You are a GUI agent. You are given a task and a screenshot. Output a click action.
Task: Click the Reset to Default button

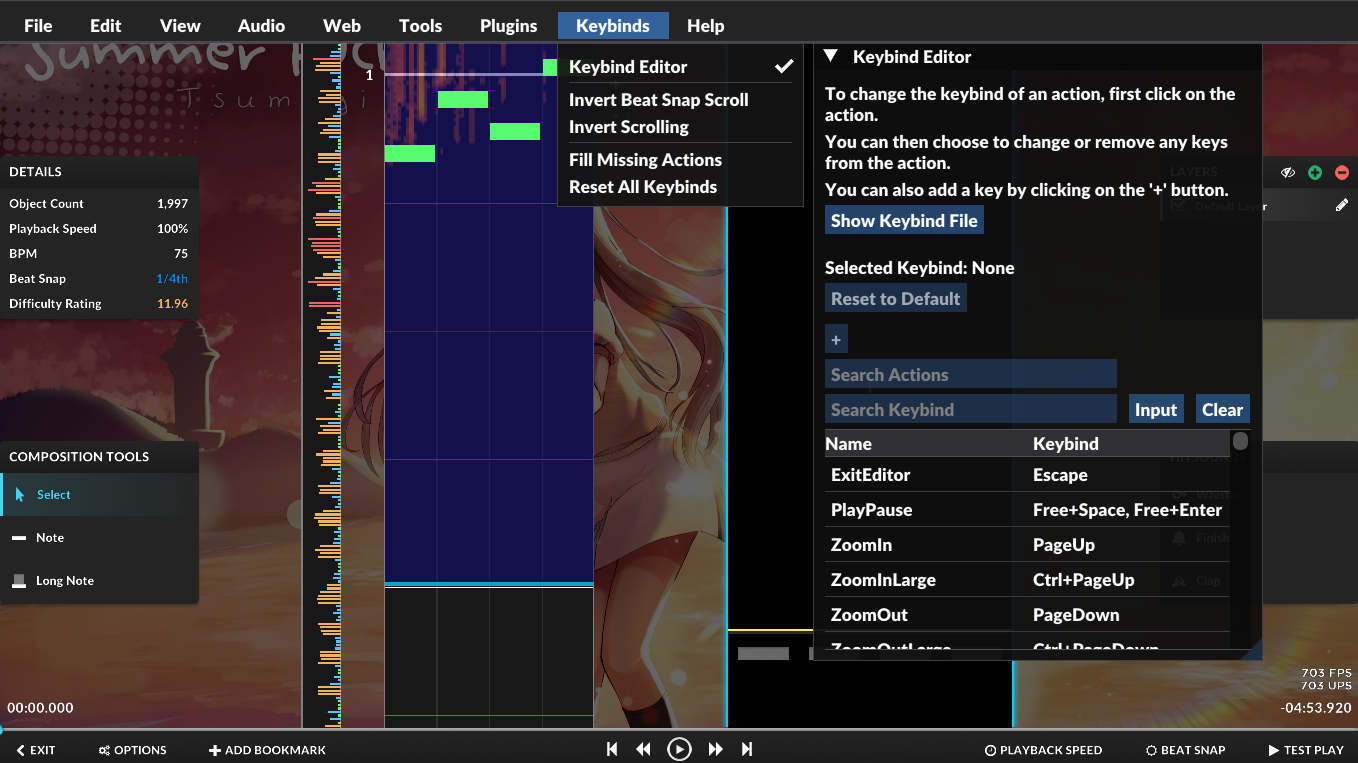point(895,299)
